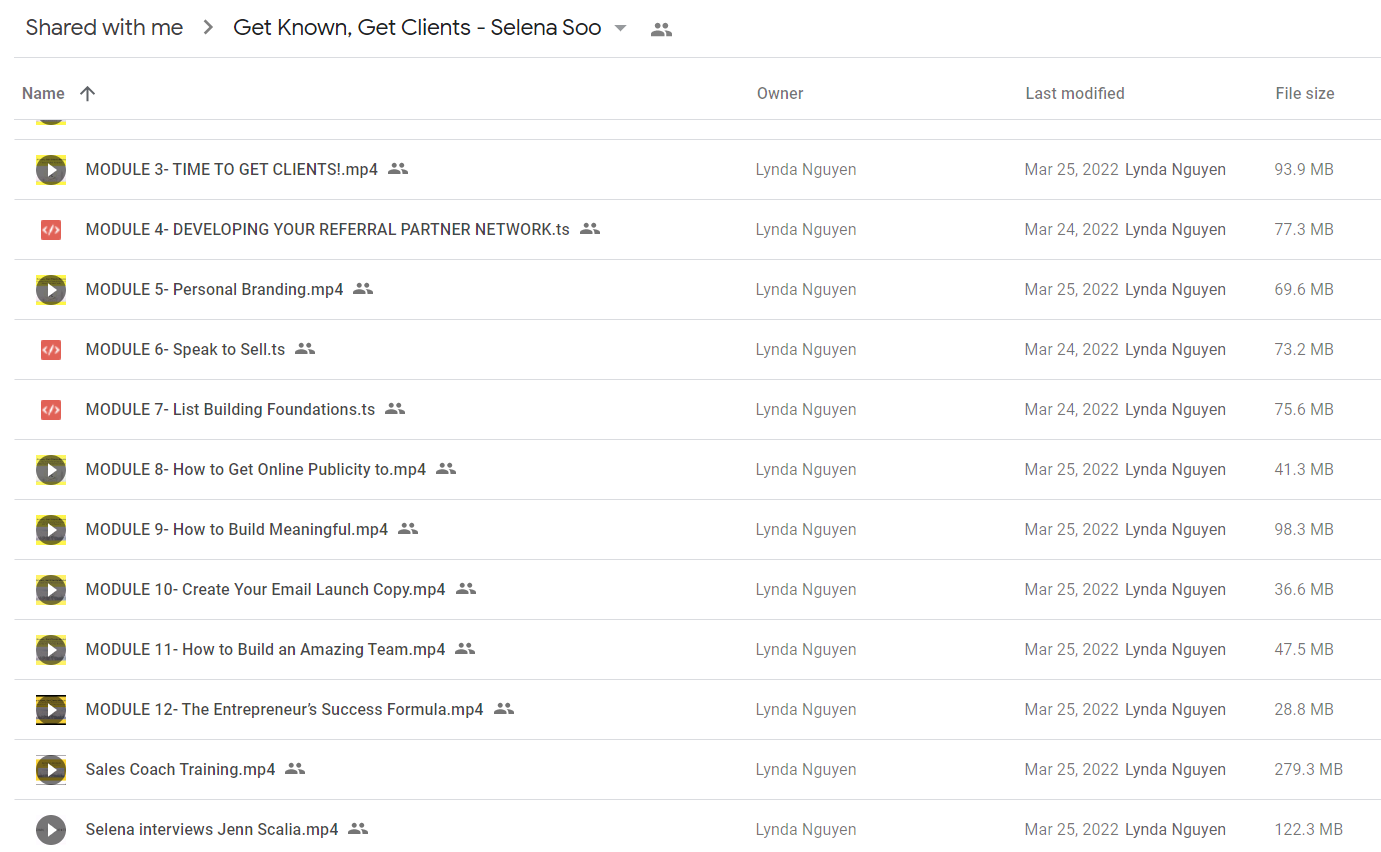
Task: Click the Owner name in MODULE 3 row
Action: (806, 170)
